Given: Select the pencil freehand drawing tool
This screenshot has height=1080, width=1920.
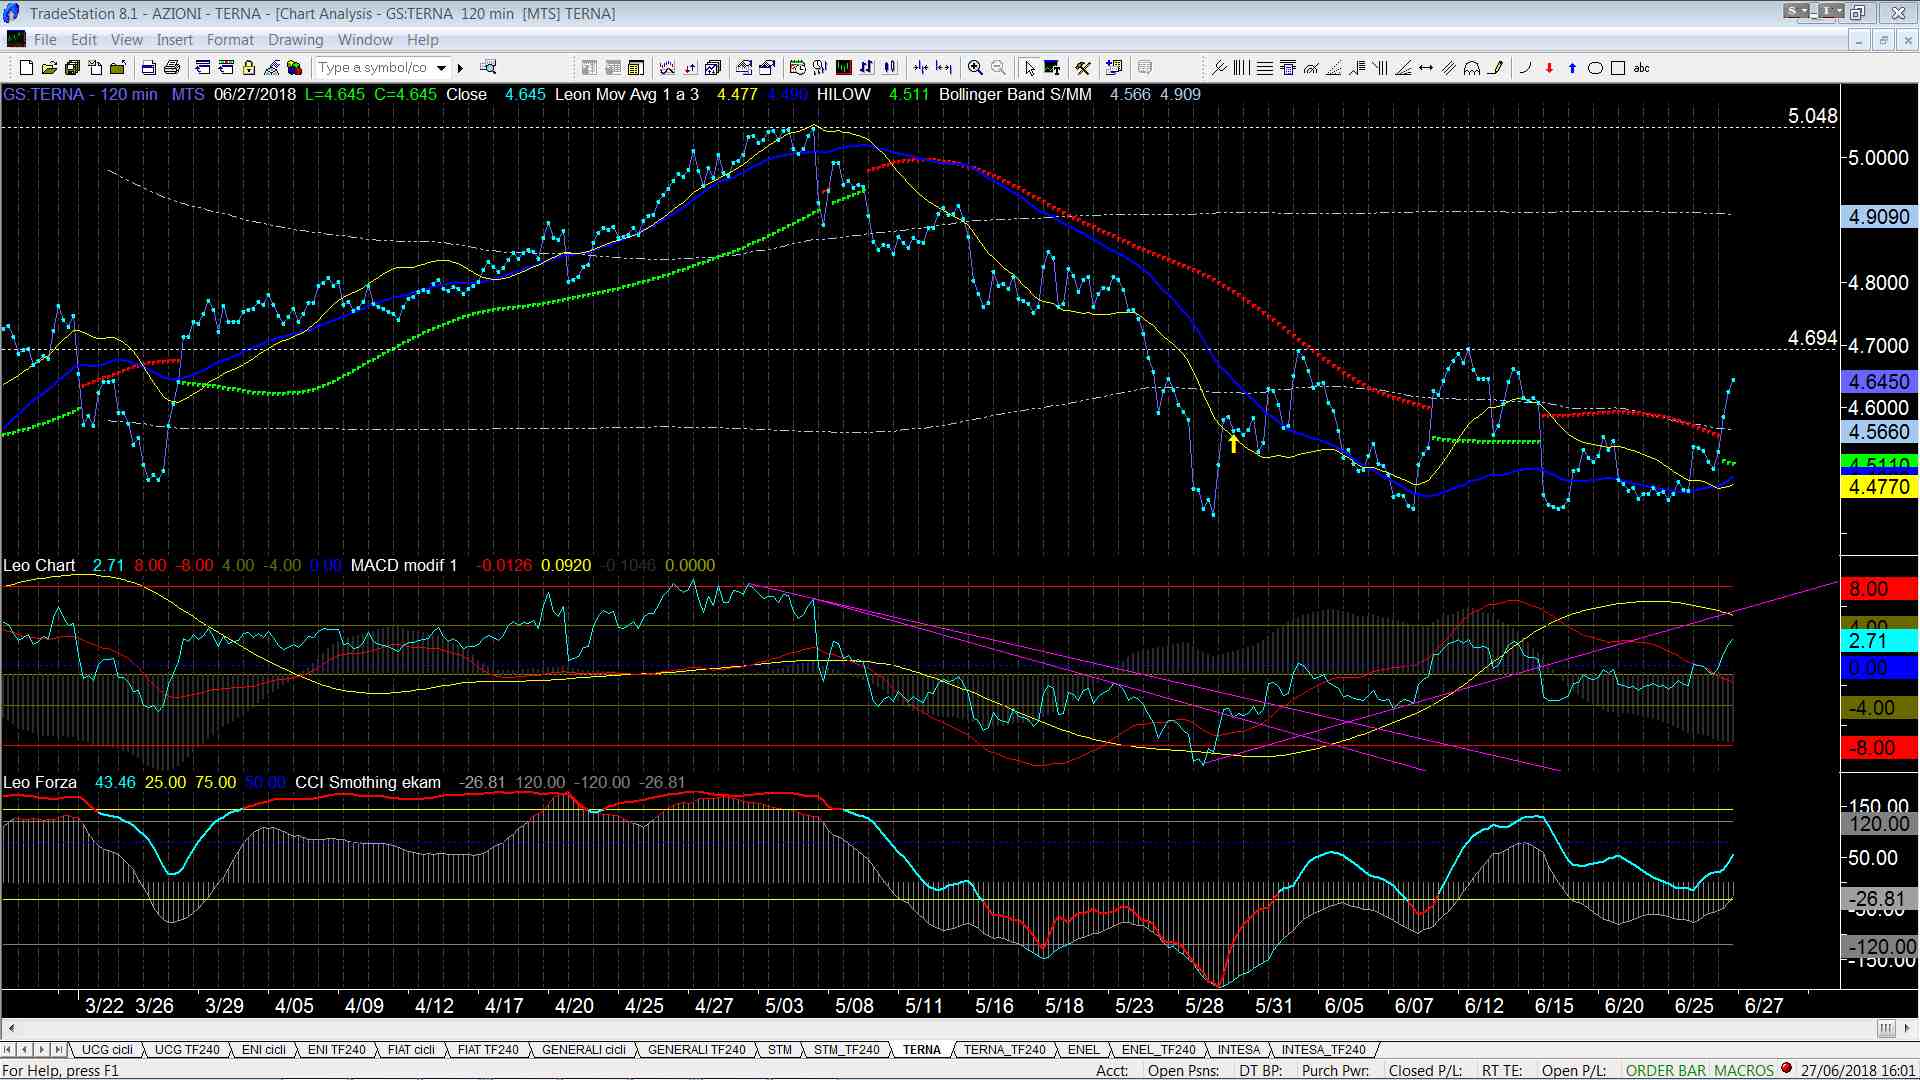Looking at the screenshot, I should click(x=1495, y=68).
